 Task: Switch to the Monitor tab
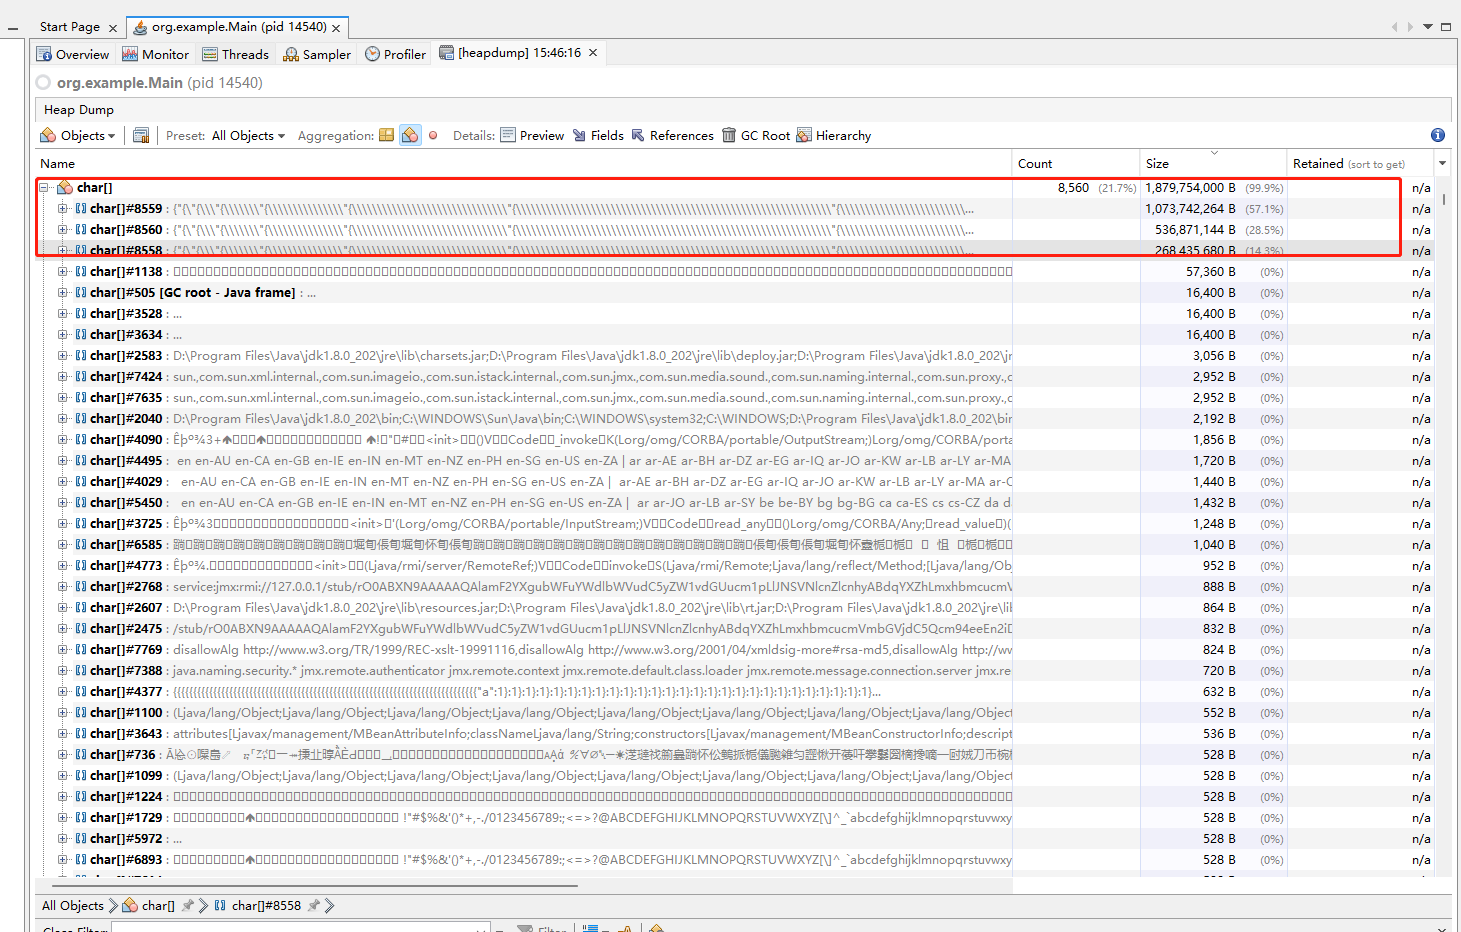coord(155,54)
